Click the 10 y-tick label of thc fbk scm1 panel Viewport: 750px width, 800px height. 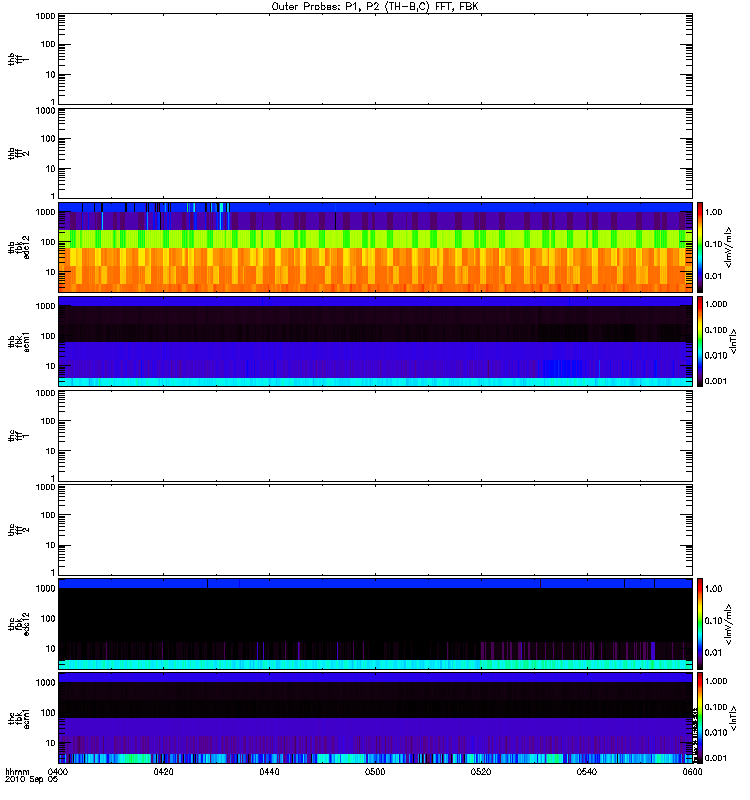pos(51,743)
